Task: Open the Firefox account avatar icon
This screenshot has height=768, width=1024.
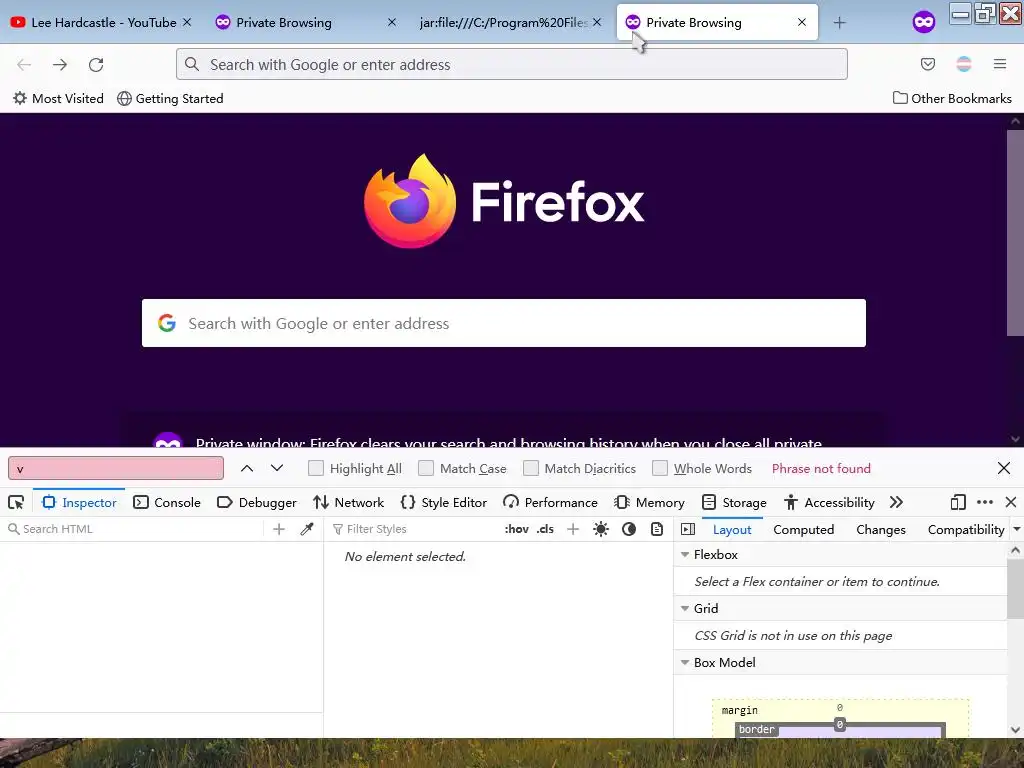Action: pos(964,64)
